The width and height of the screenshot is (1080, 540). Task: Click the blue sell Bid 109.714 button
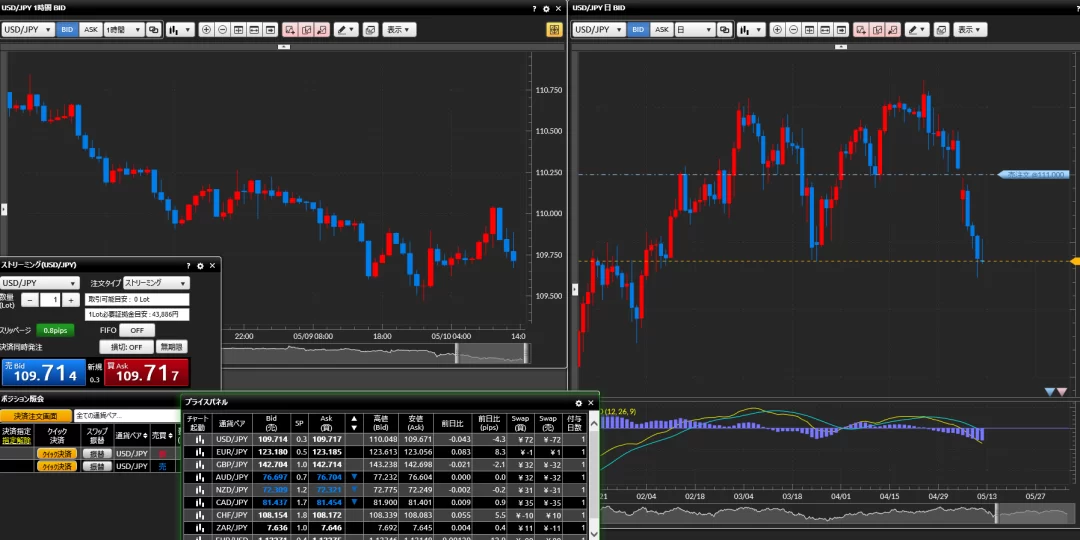pyautogui.click(x=43, y=373)
